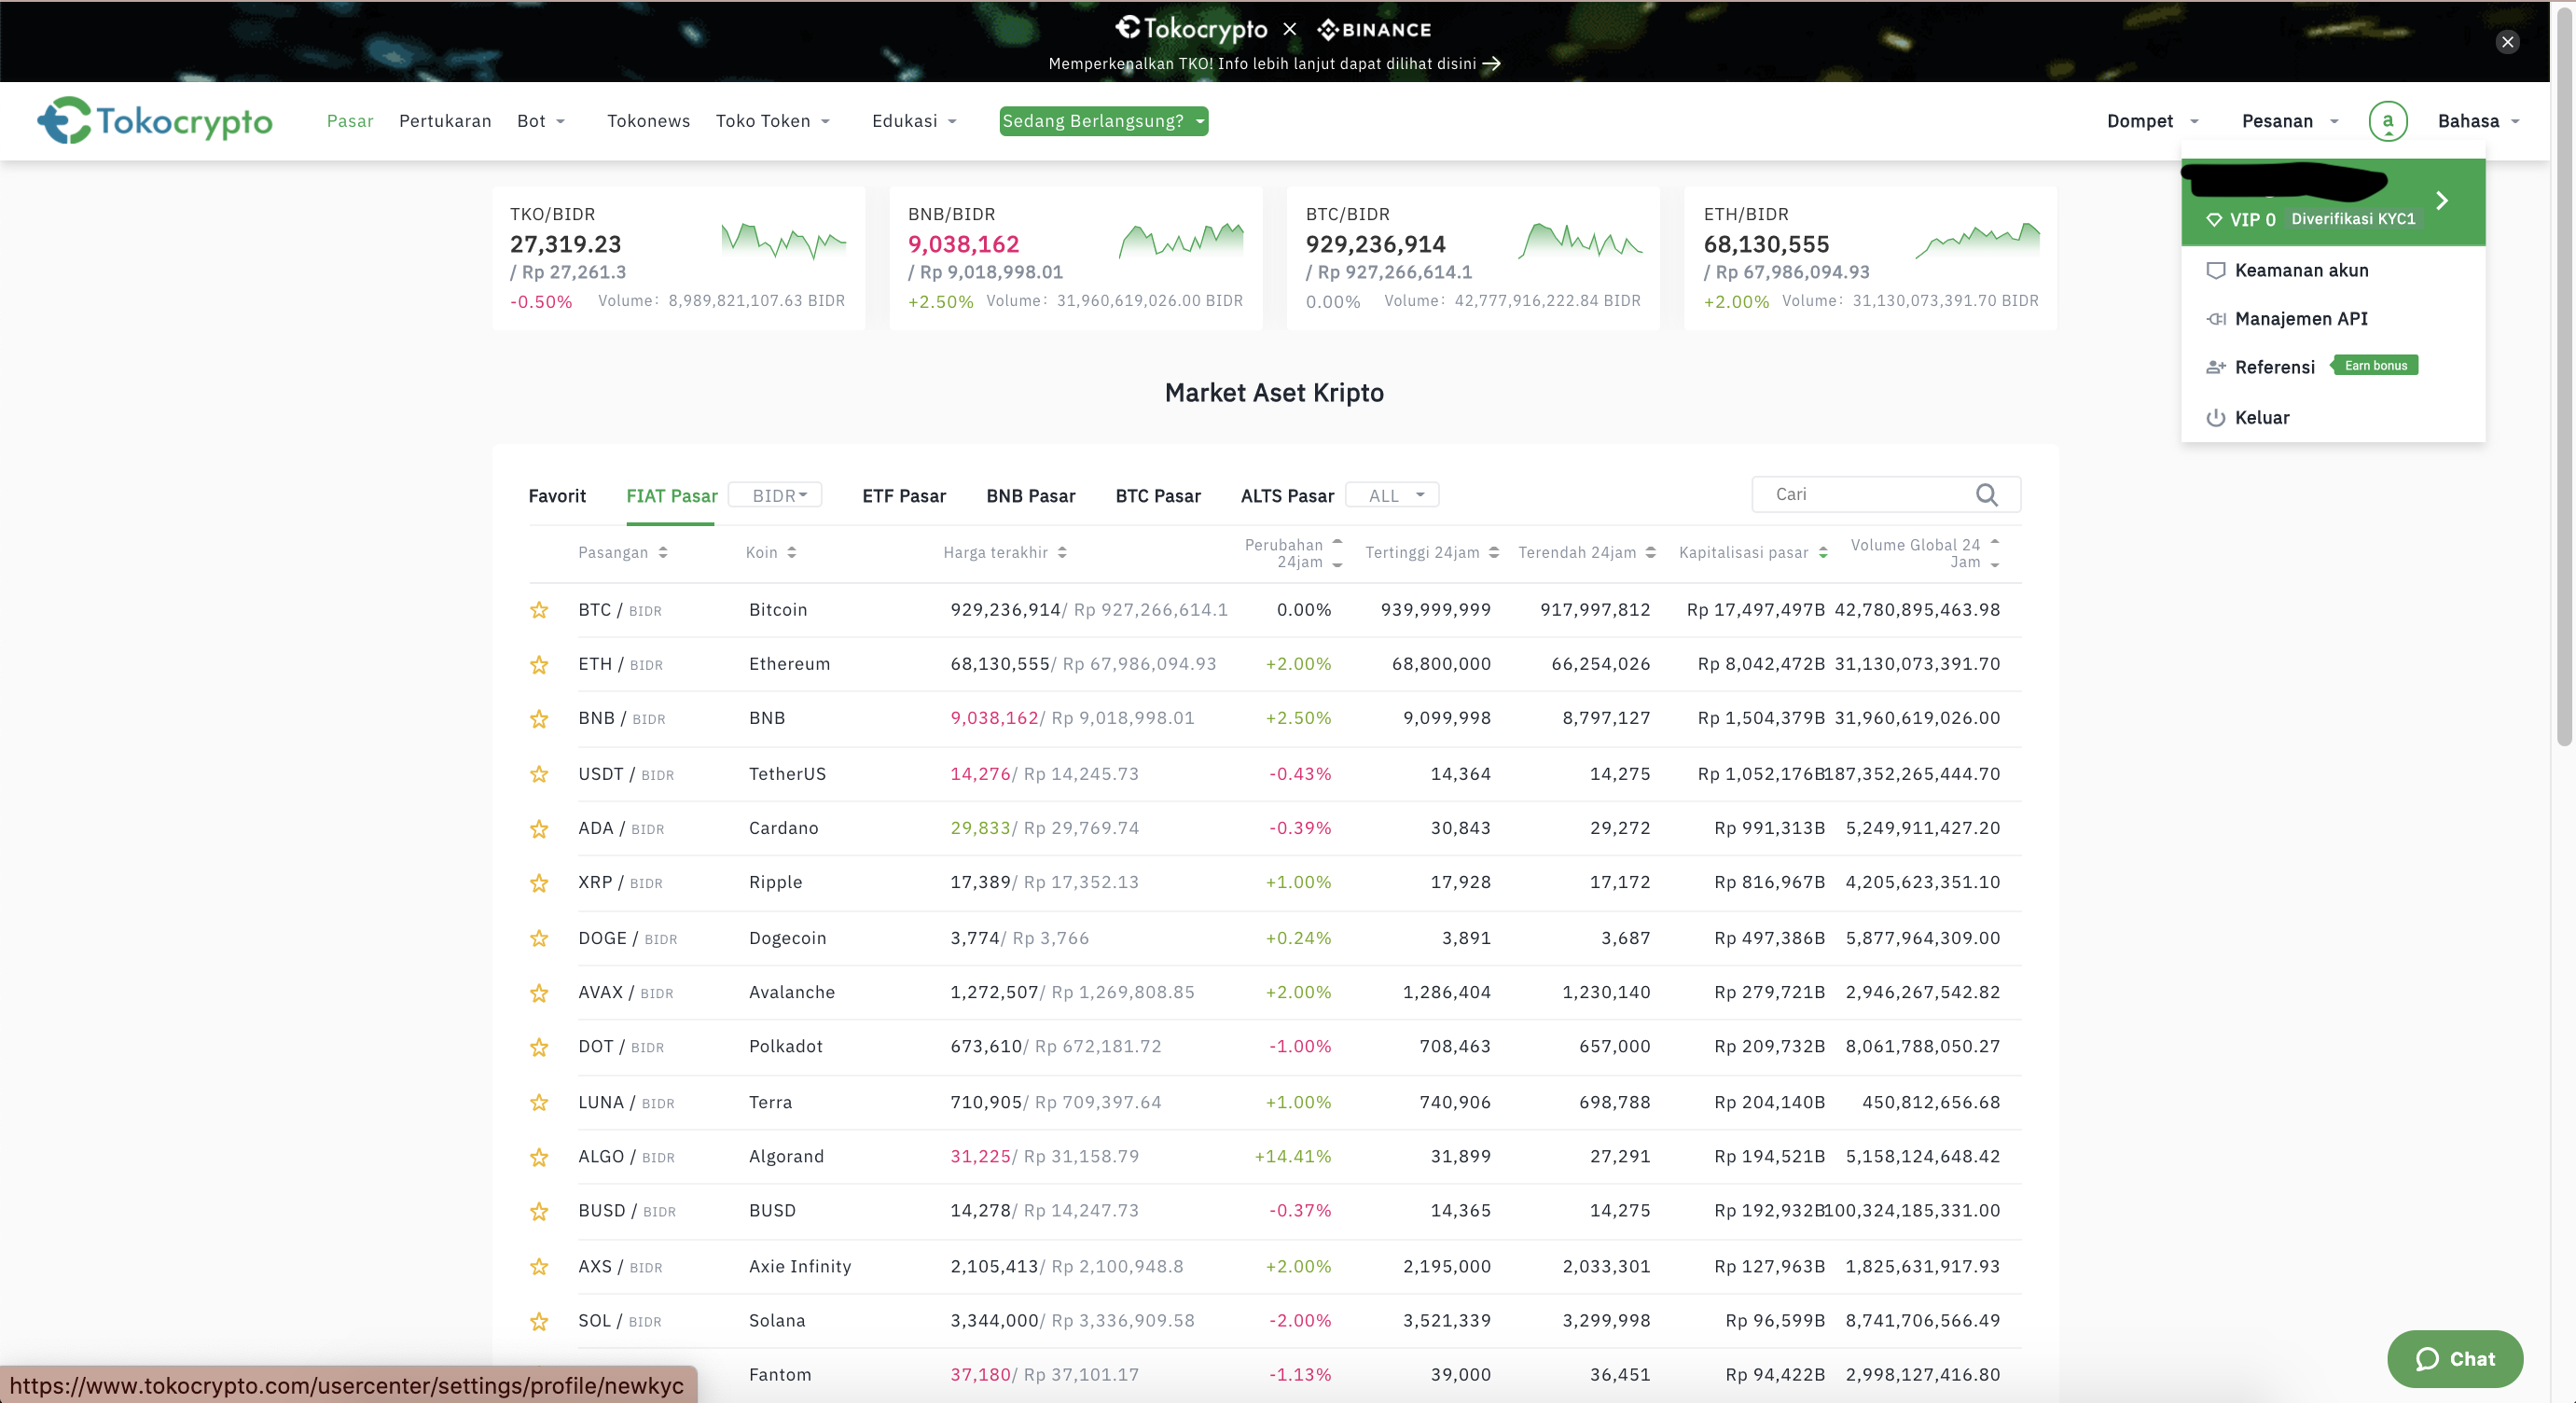The width and height of the screenshot is (2576, 1403).
Task: Click the shield icon beside Keamanan akun
Action: coord(2215,270)
